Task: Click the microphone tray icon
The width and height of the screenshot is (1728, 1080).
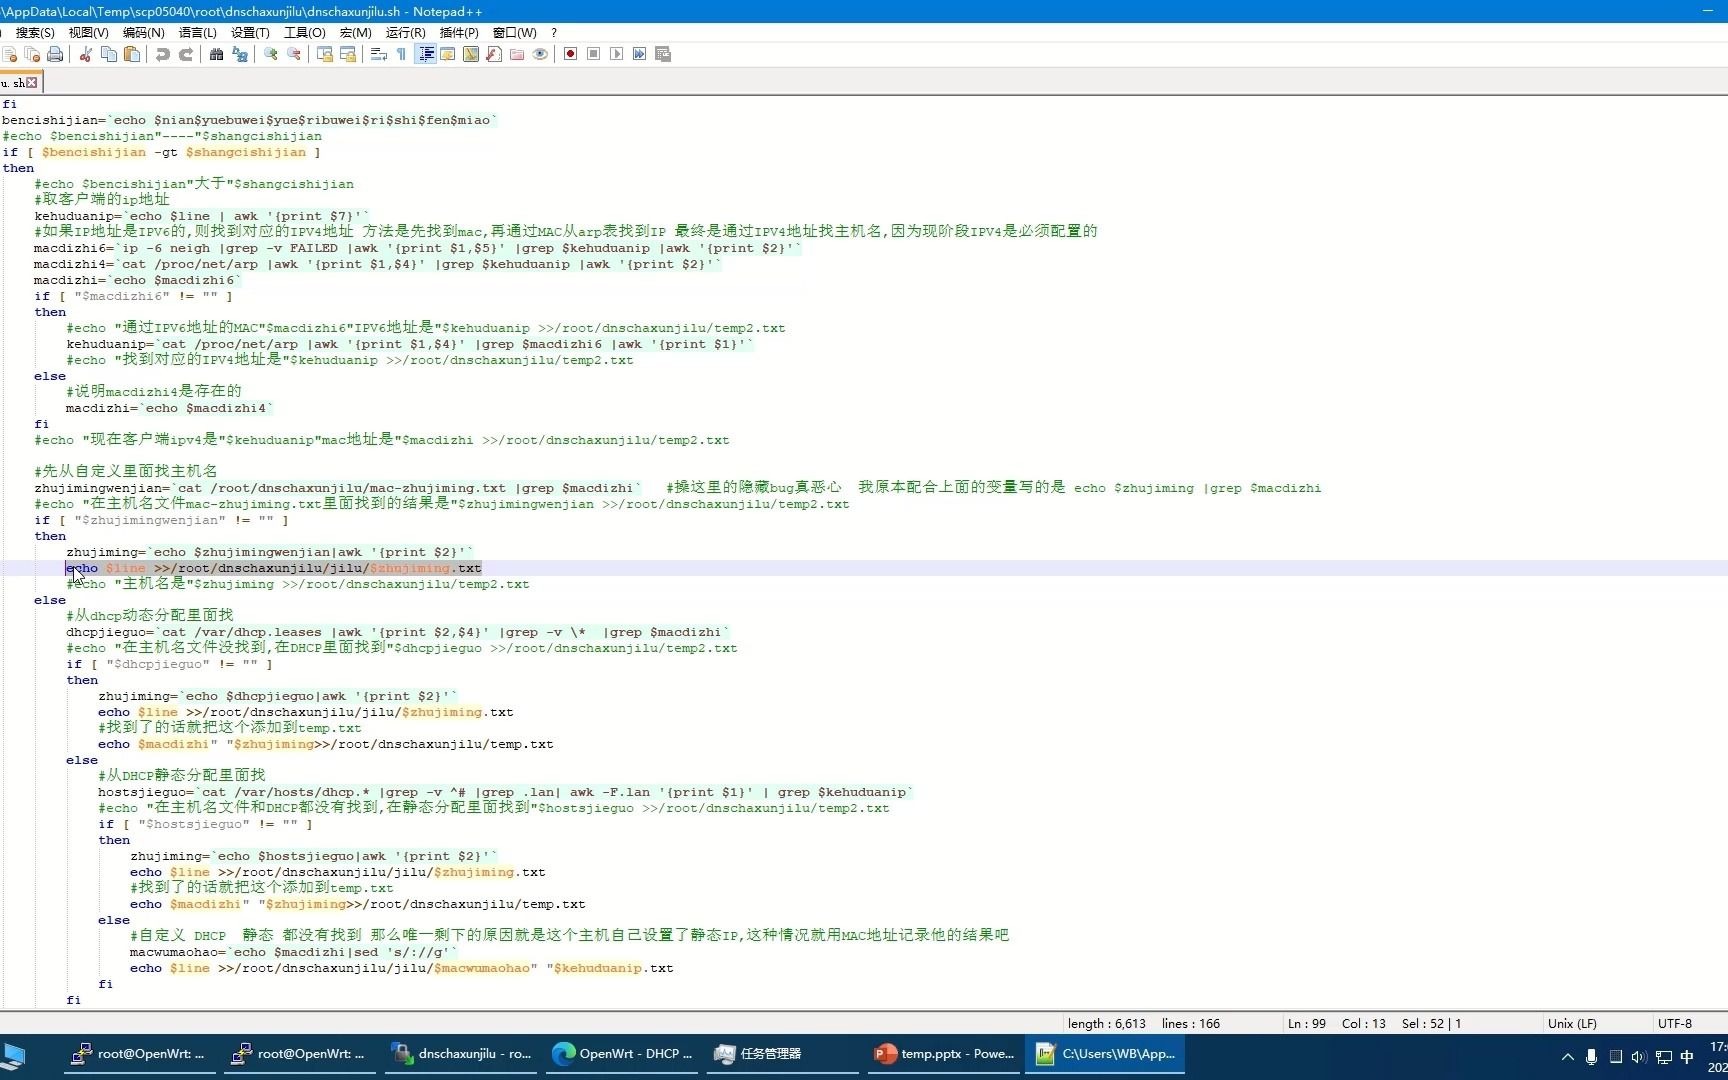Action: pyautogui.click(x=1591, y=1057)
